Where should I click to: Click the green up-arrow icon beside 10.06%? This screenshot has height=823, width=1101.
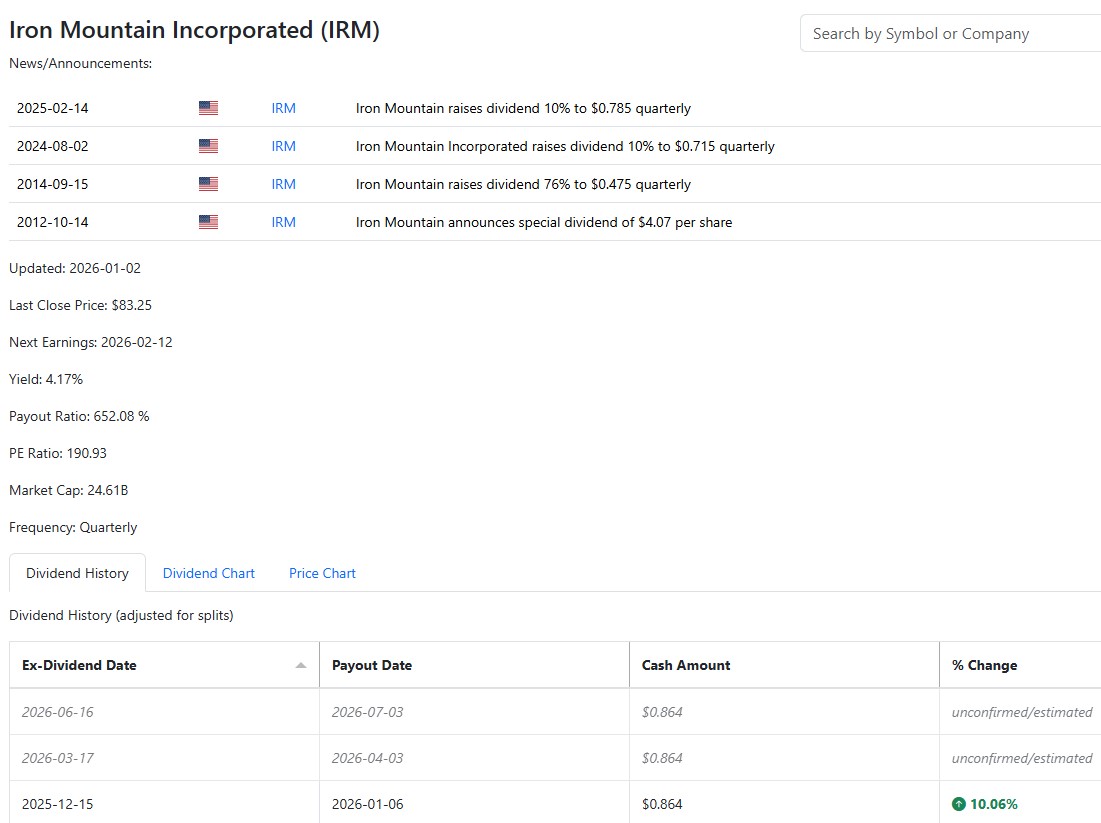[x=959, y=804]
